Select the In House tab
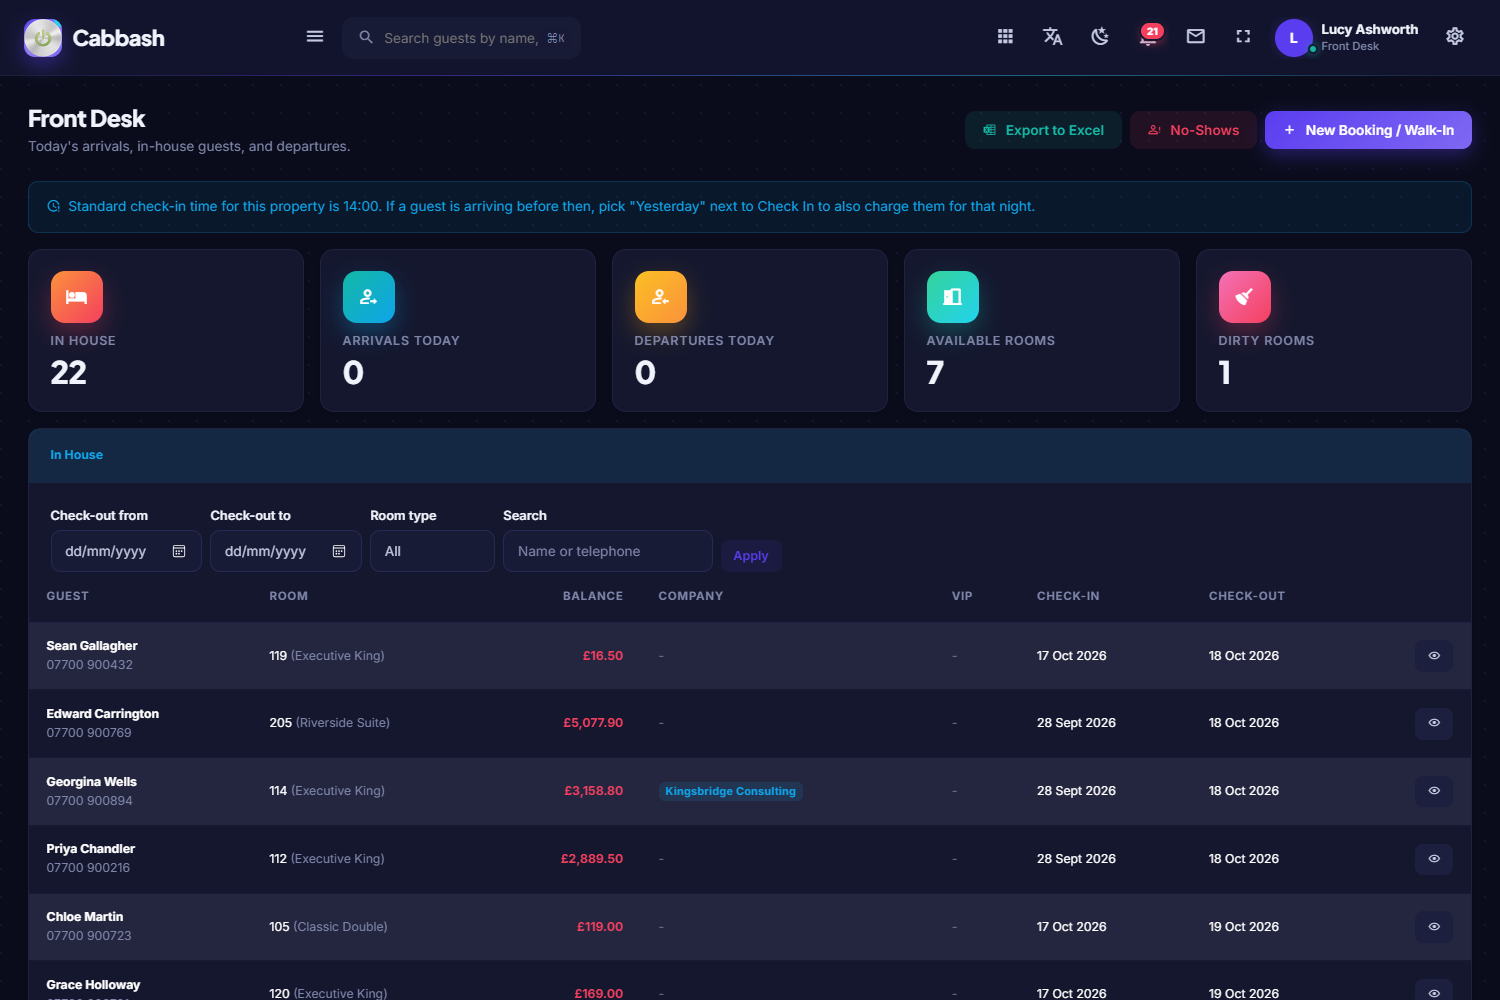The height and width of the screenshot is (1000, 1500). [x=77, y=455]
